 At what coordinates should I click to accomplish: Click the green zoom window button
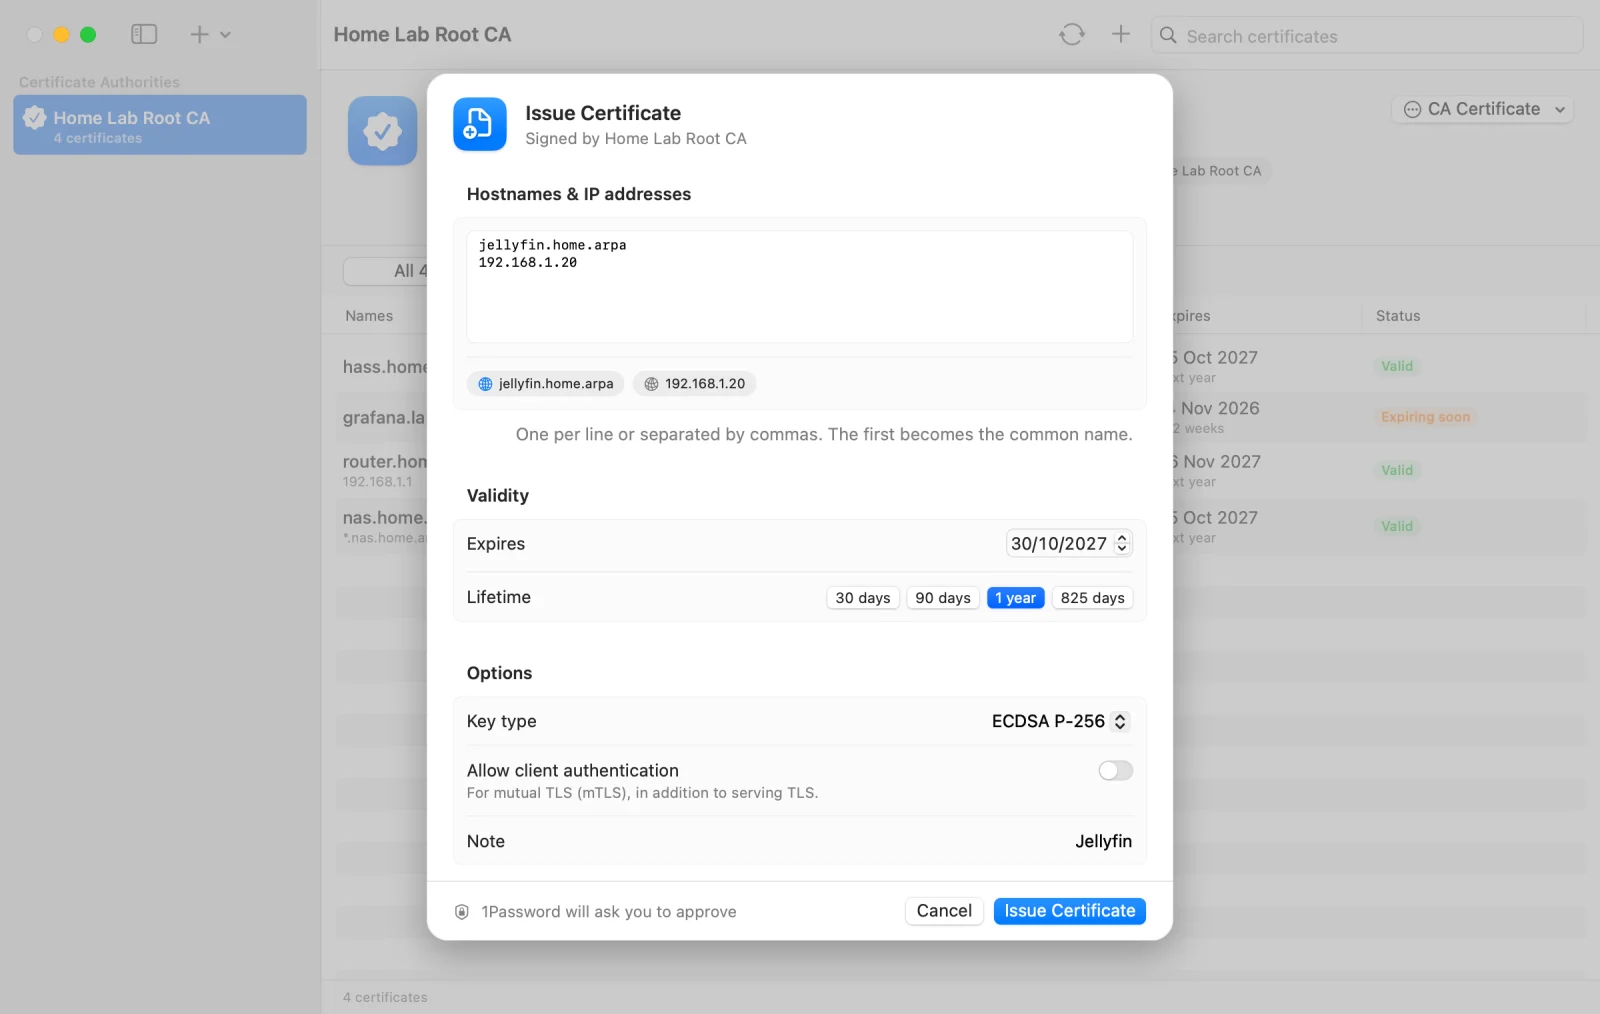pyautogui.click(x=88, y=34)
